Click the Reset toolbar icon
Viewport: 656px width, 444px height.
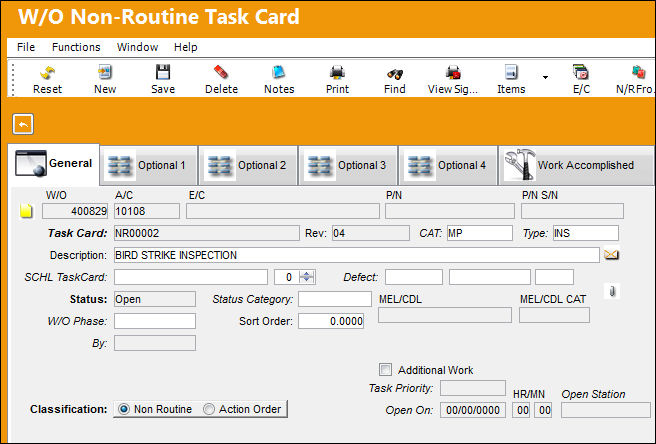[x=47, y=79]
